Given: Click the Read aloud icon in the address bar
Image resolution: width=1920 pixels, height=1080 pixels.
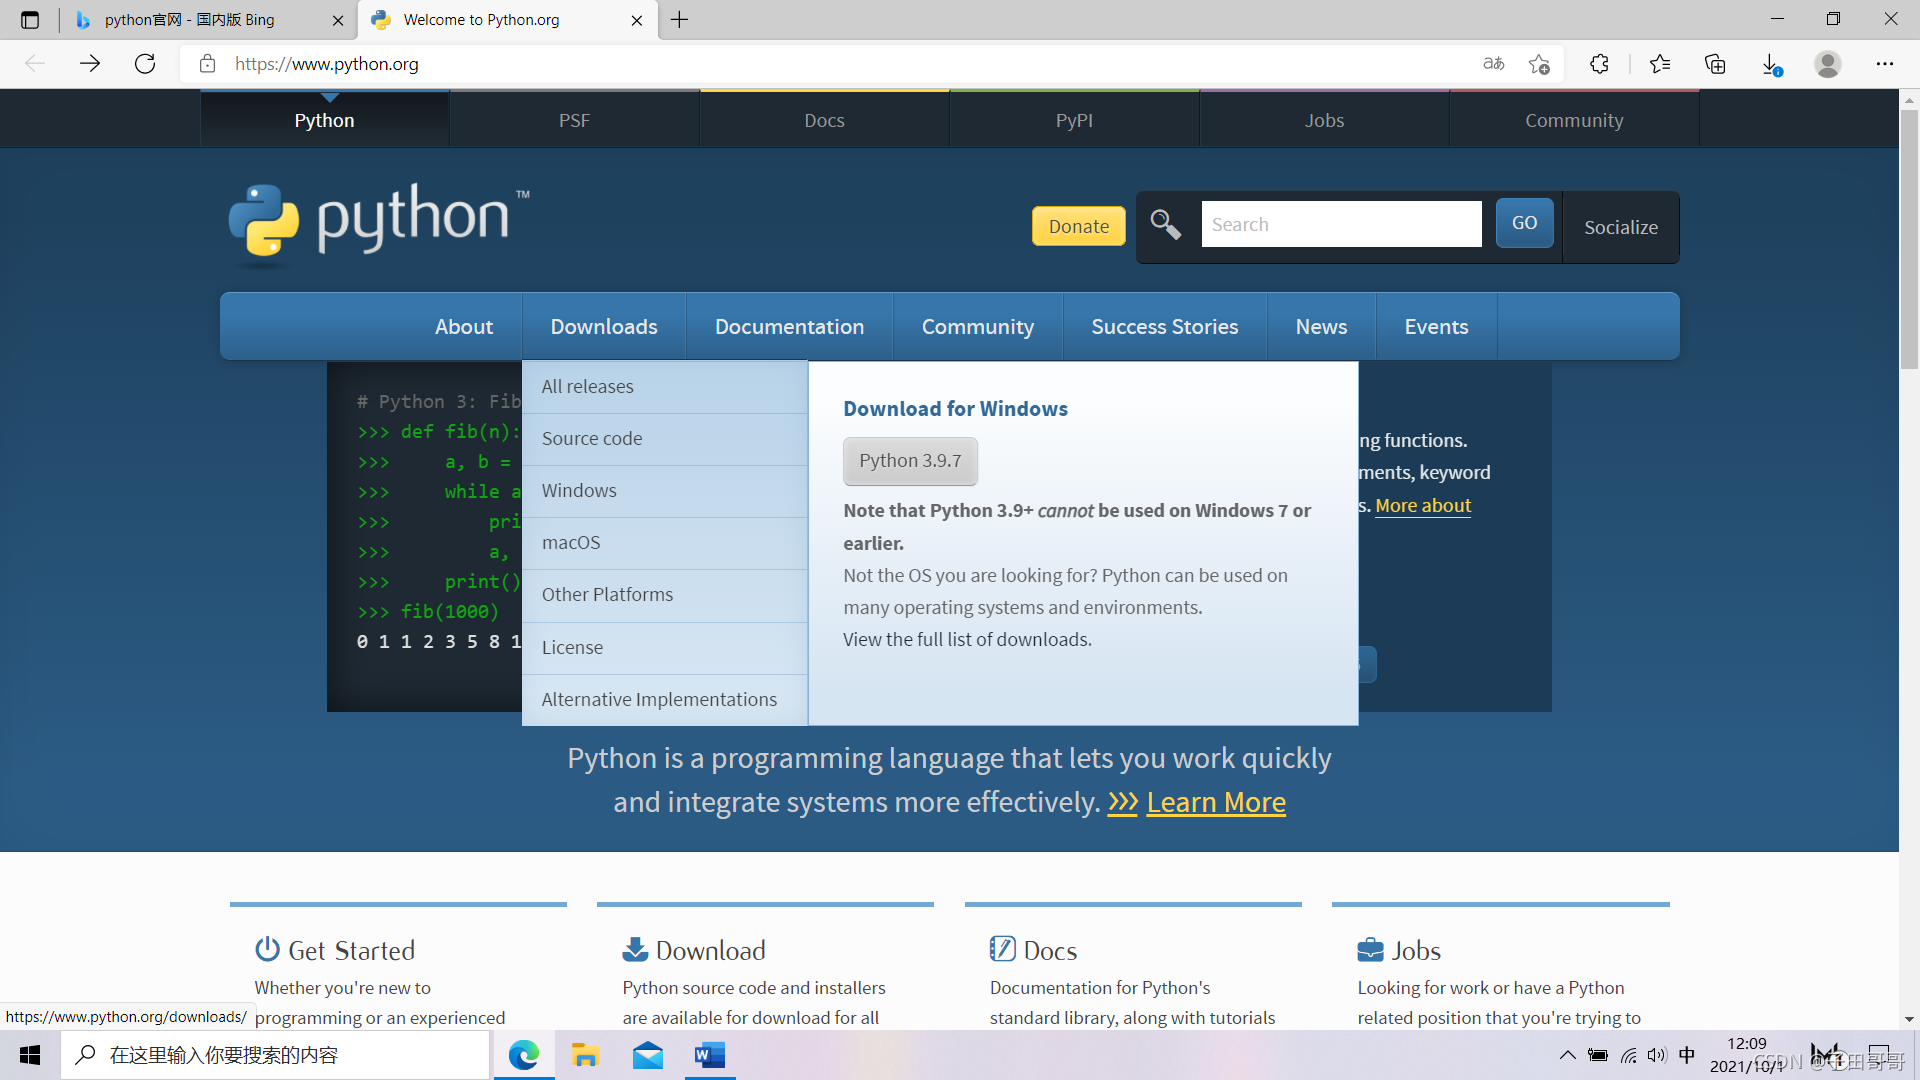Looking at the screenshot, I should click(1493, 63).
